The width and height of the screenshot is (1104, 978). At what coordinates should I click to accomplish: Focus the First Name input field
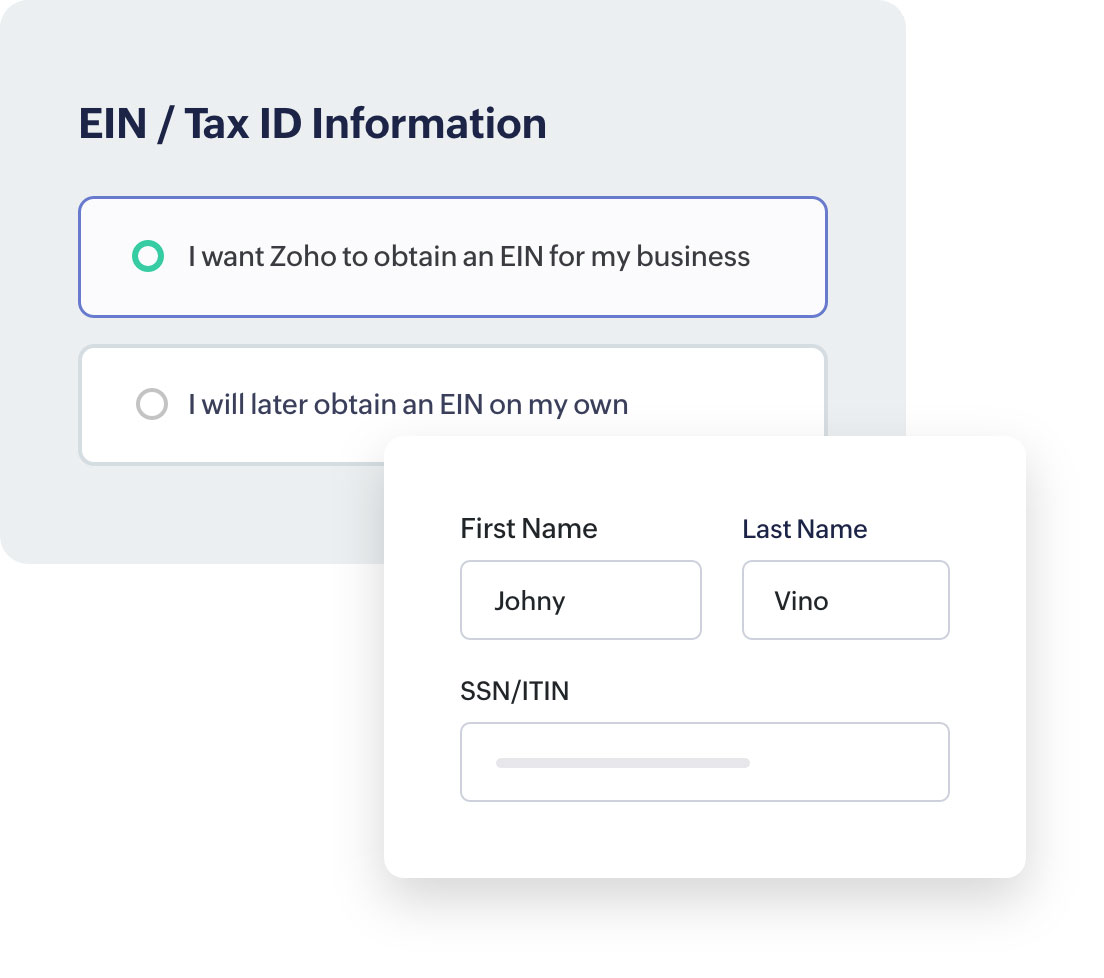tap(580, 600)
